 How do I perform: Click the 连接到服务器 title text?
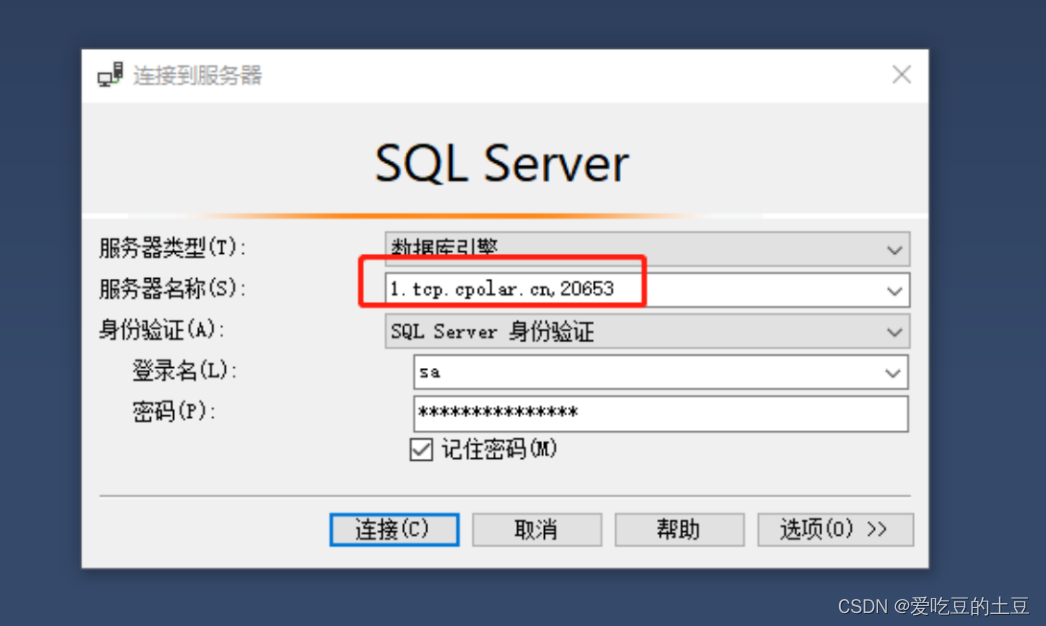pyautogui.click(x=197, y=75)
